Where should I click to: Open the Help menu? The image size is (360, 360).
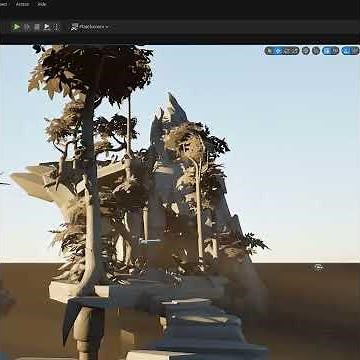tap(42, 4)
